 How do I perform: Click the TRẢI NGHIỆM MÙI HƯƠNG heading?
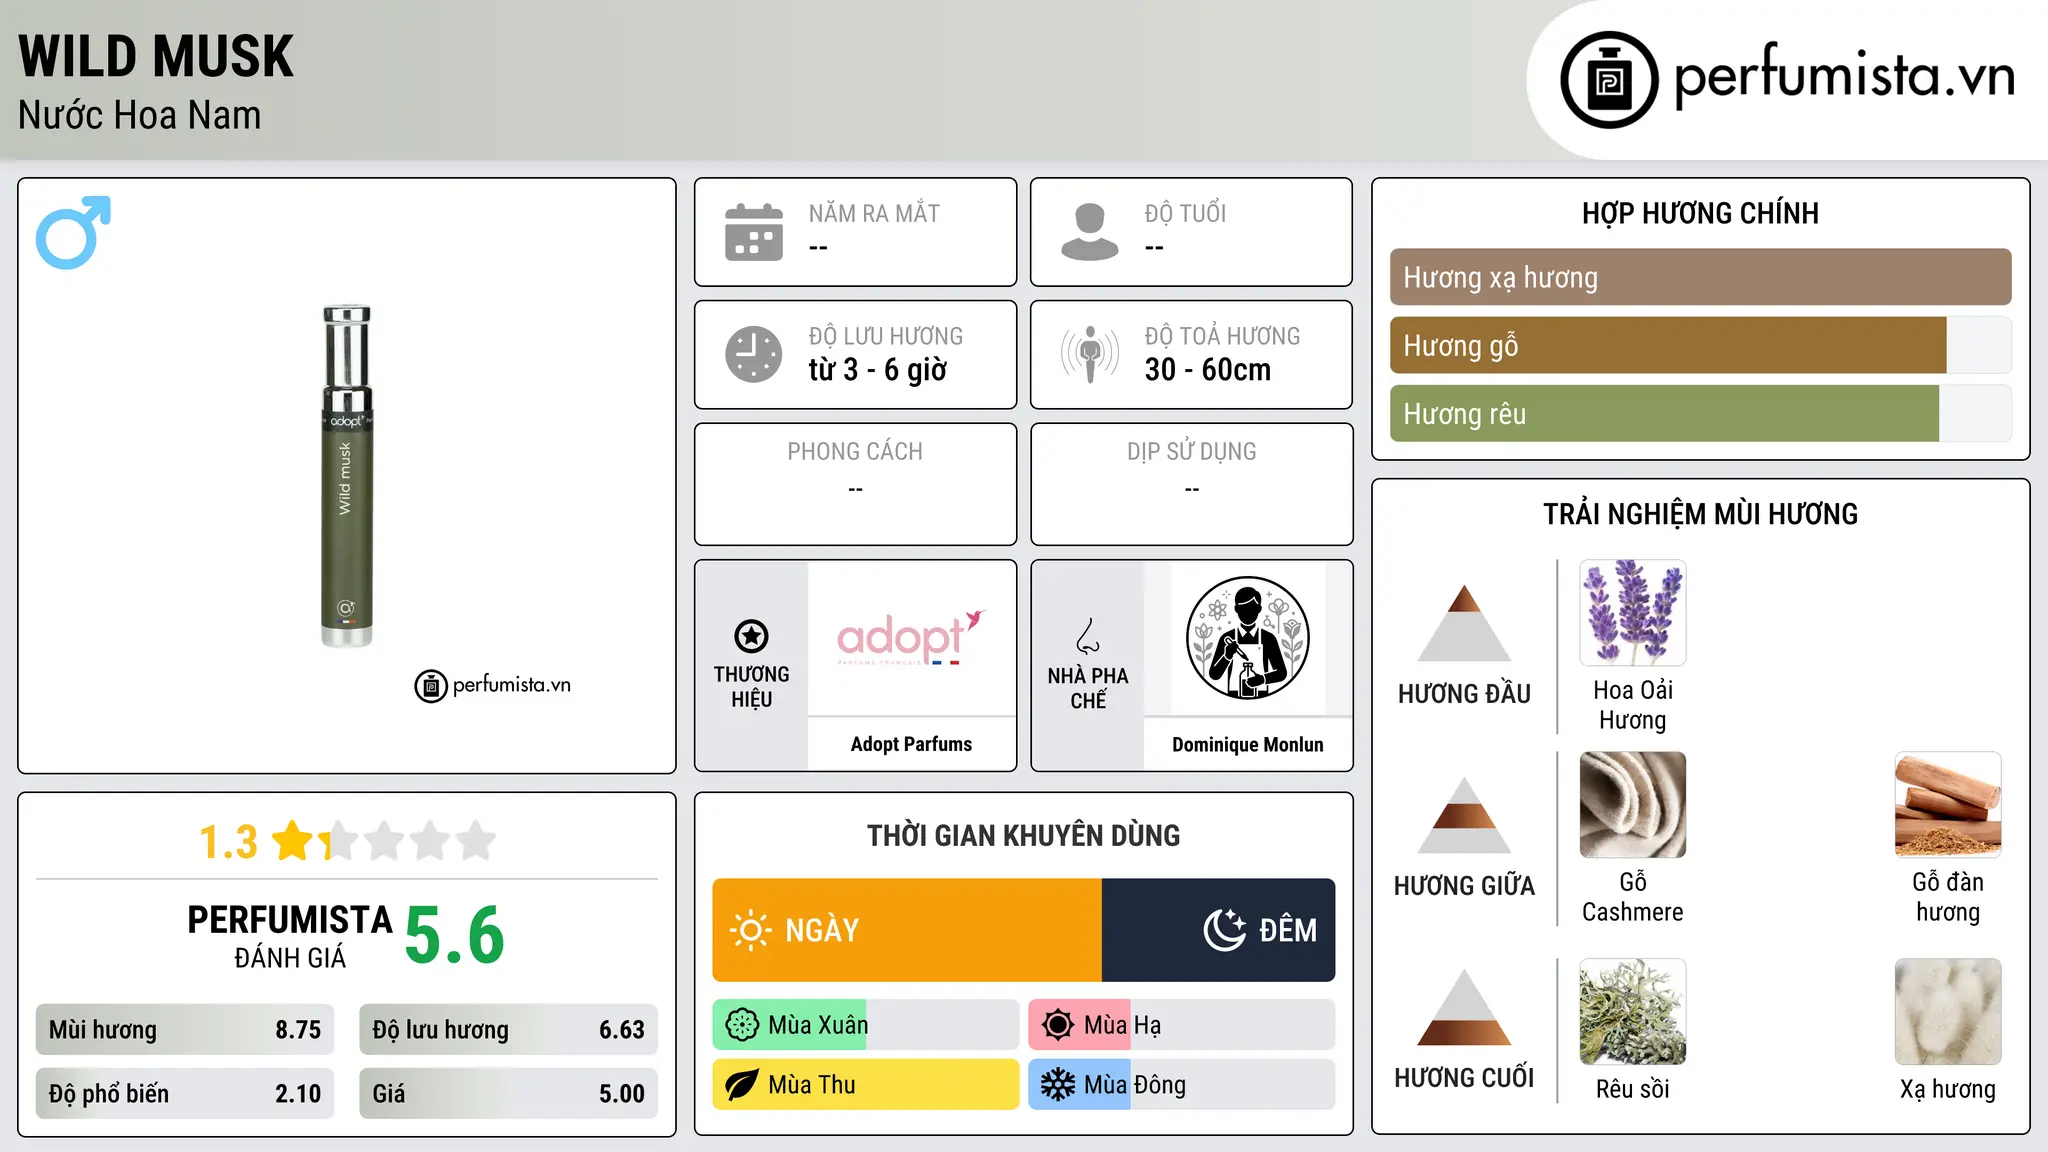tap(1700, 514)
